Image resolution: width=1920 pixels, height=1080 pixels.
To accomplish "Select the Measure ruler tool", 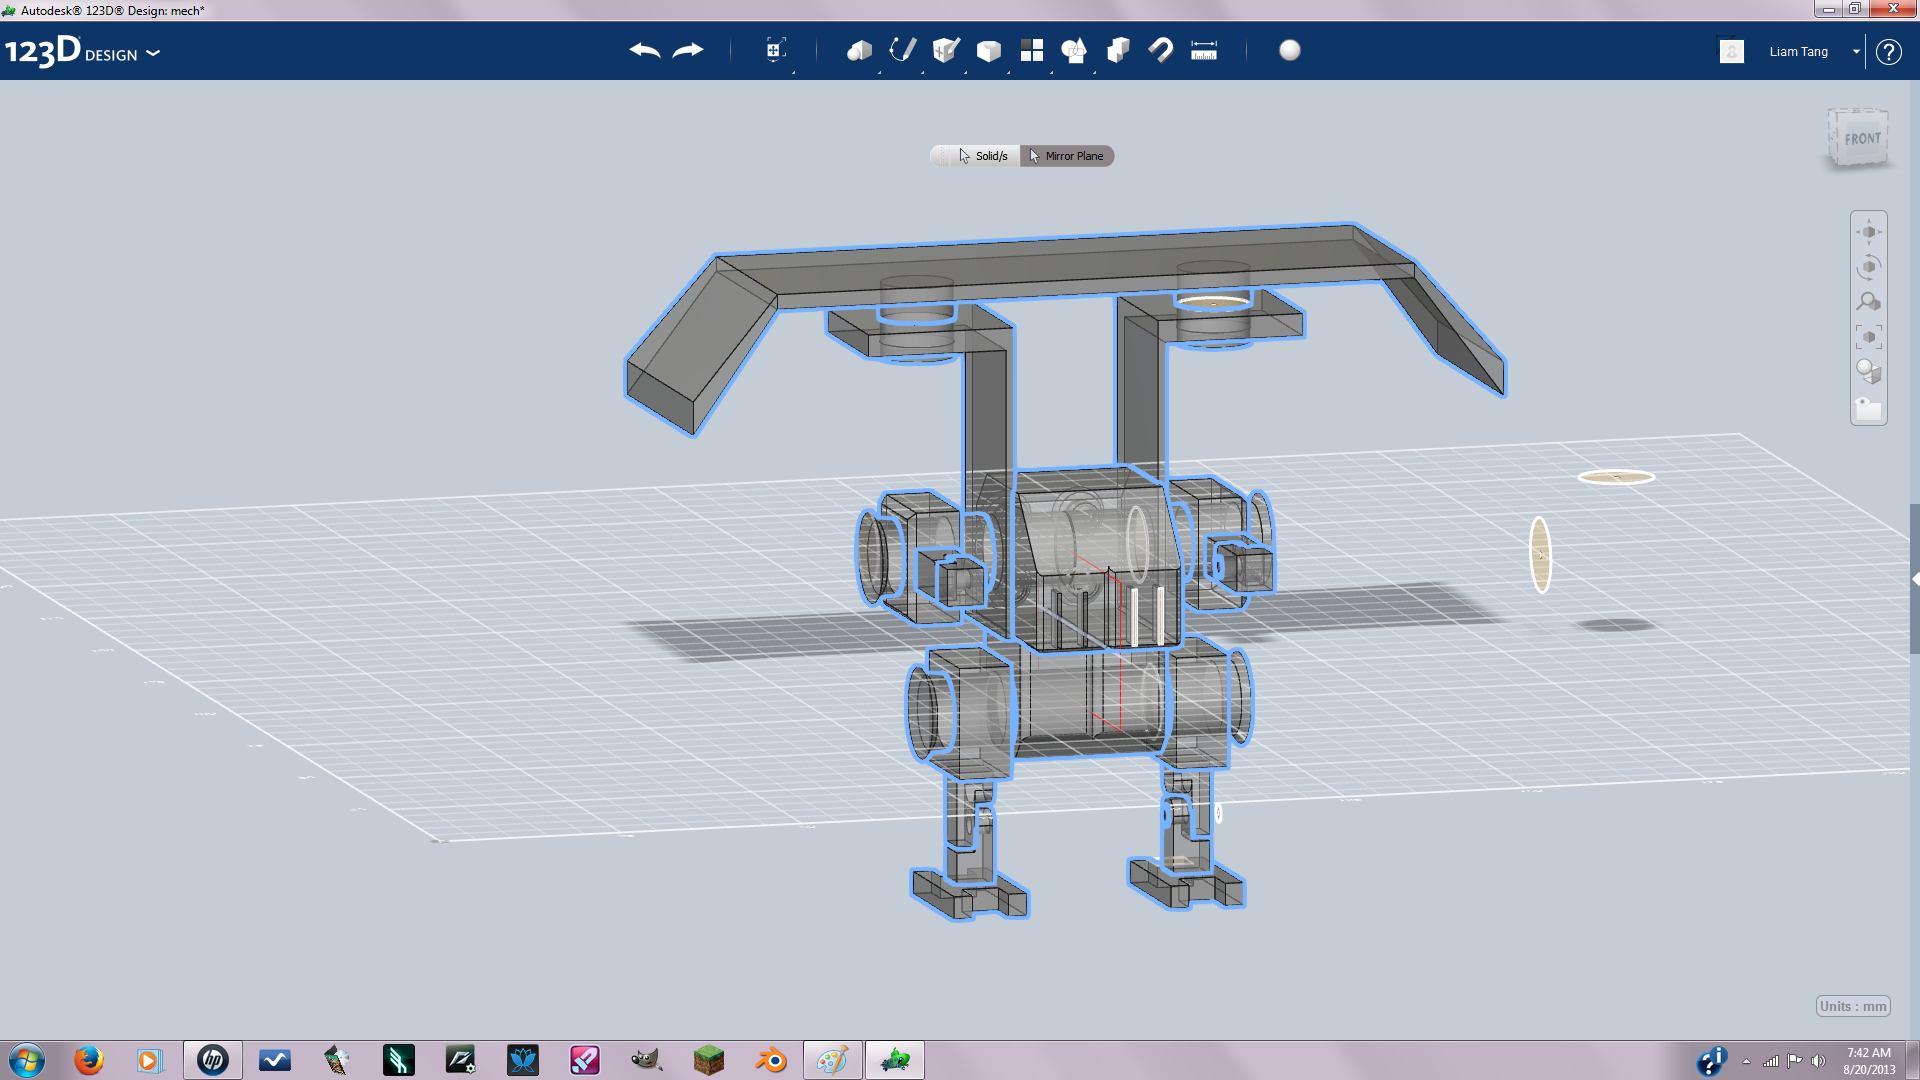I will click(x=1204, y=50).
